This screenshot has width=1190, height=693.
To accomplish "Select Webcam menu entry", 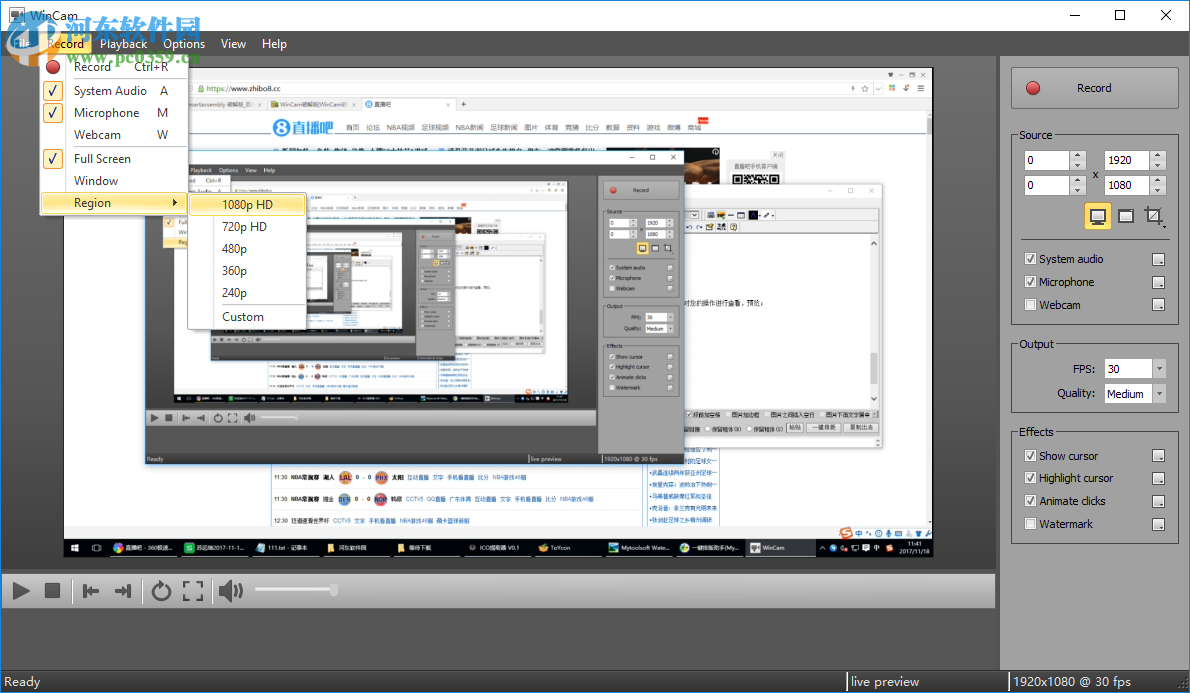I will [x=114, y=134].
